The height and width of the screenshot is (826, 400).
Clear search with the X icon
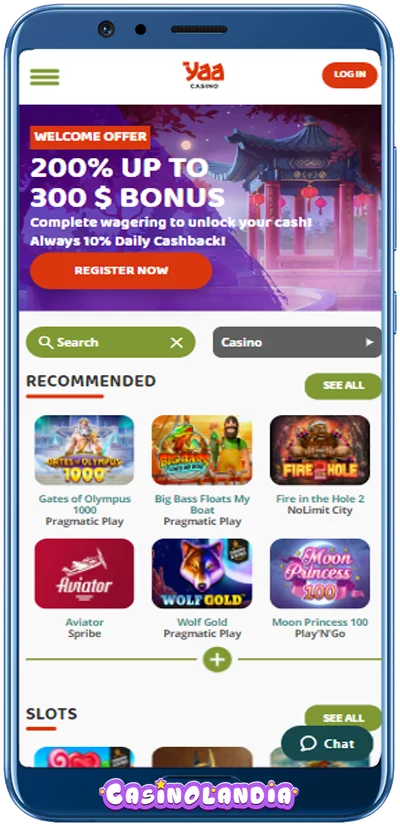point(177,343)
